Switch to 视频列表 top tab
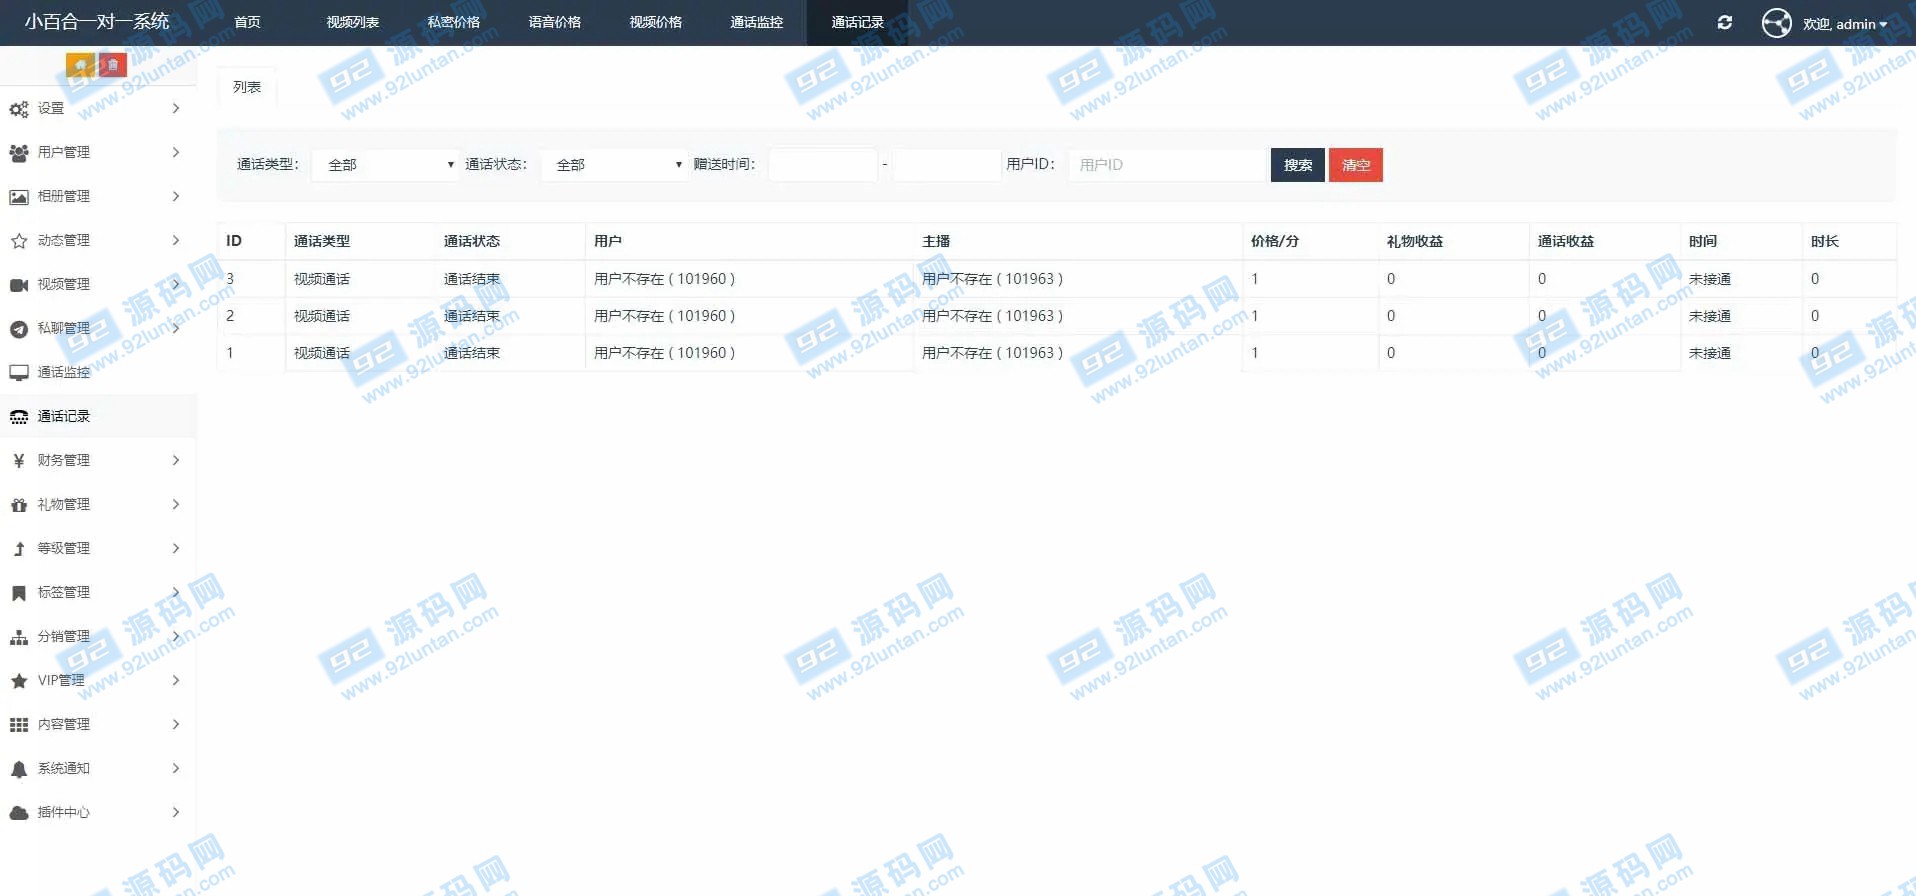This screenshot has height=896, width=1916. [x=352, y=22]
